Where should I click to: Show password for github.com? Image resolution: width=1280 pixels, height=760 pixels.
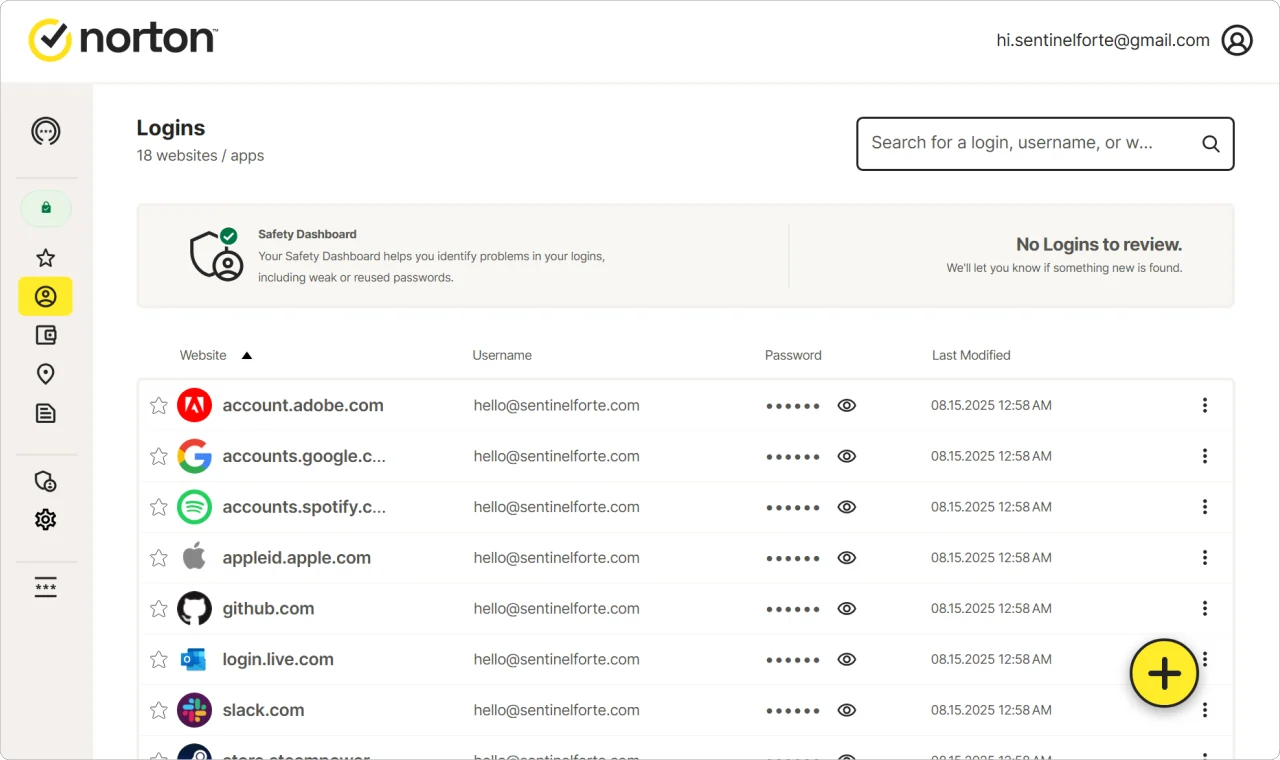coord(847,608)
